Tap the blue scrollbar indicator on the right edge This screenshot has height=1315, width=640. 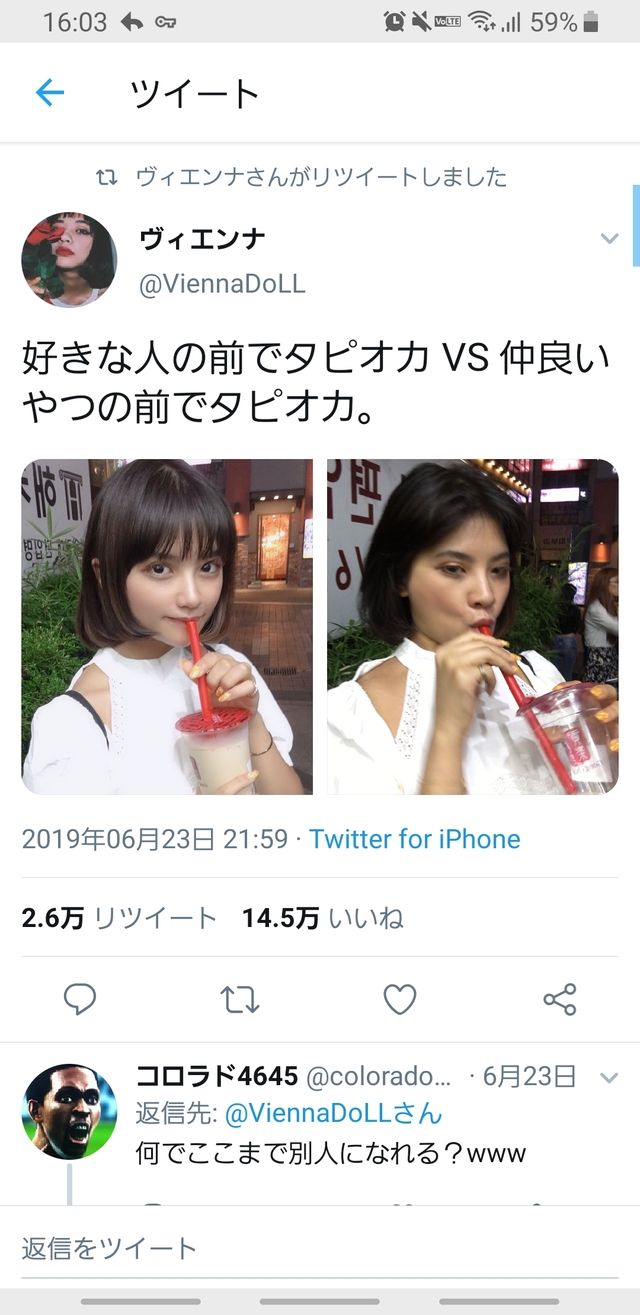(636, 225)
